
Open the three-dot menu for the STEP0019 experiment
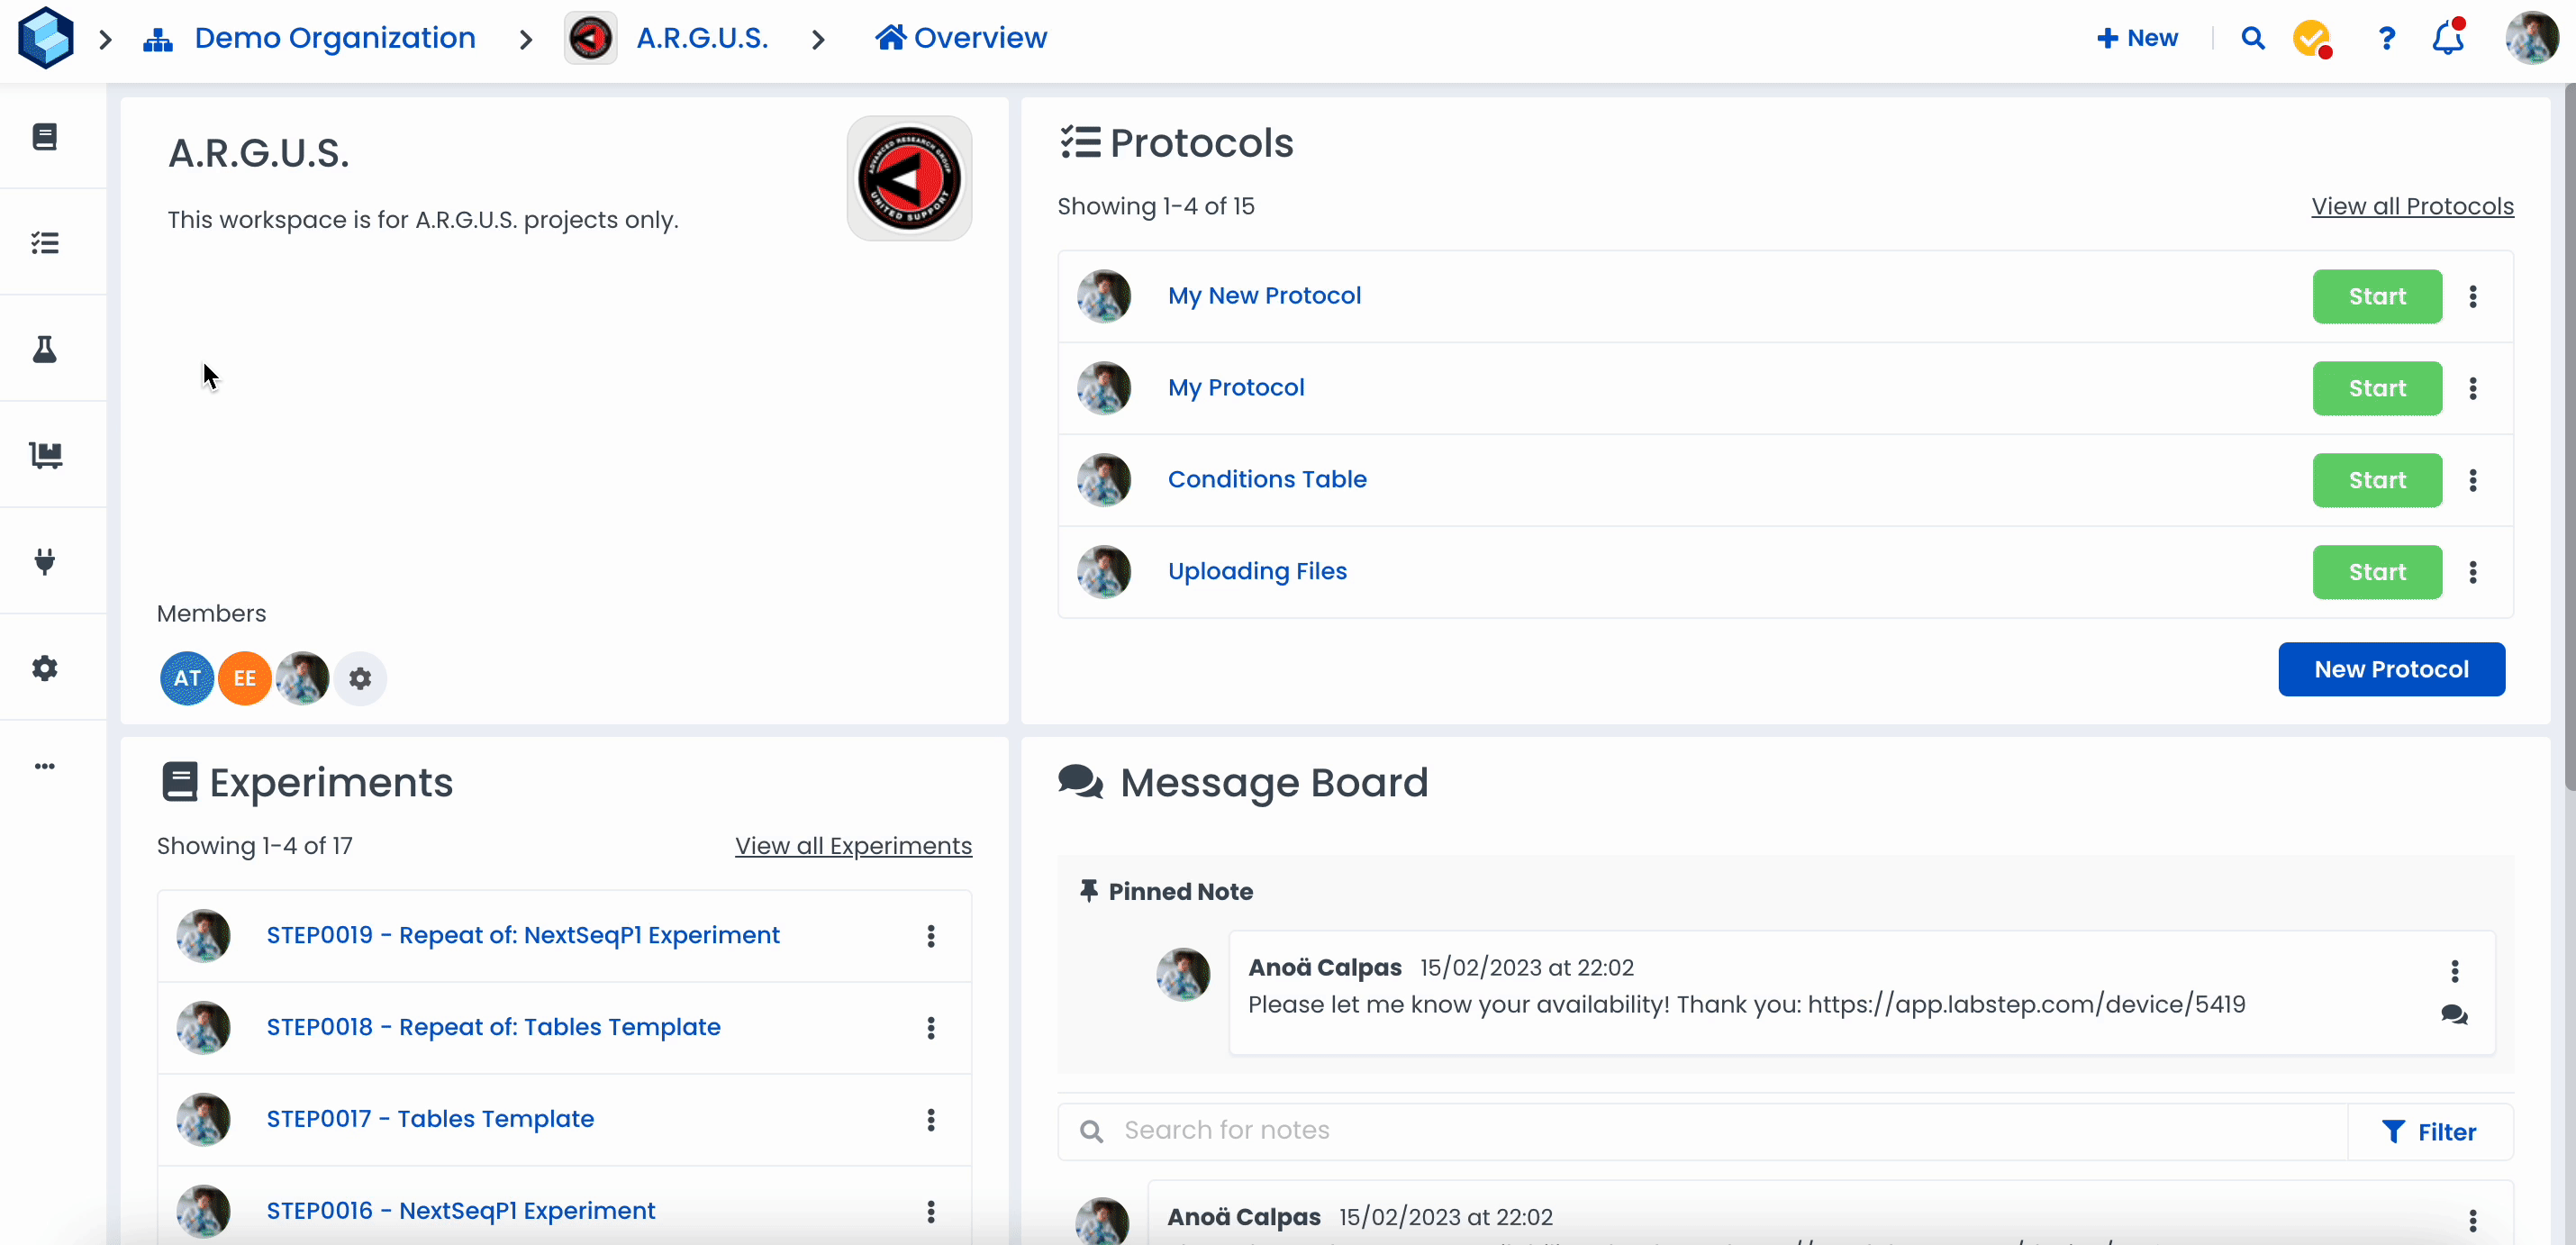tap(930, 936)
